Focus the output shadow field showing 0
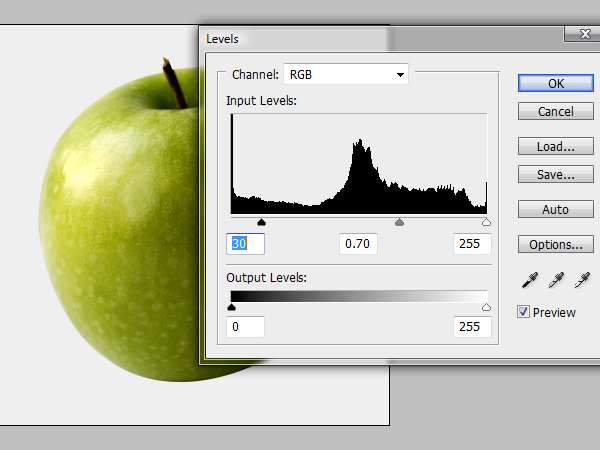The height and width of the screenshot is (450, 600). [x=245, y=327]
